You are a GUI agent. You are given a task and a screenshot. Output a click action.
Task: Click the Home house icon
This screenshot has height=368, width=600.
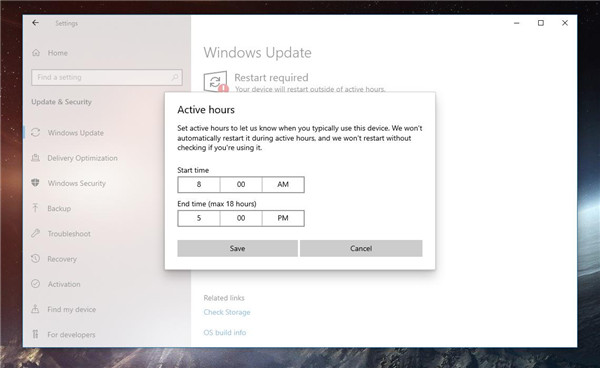(x=36, y=53)
